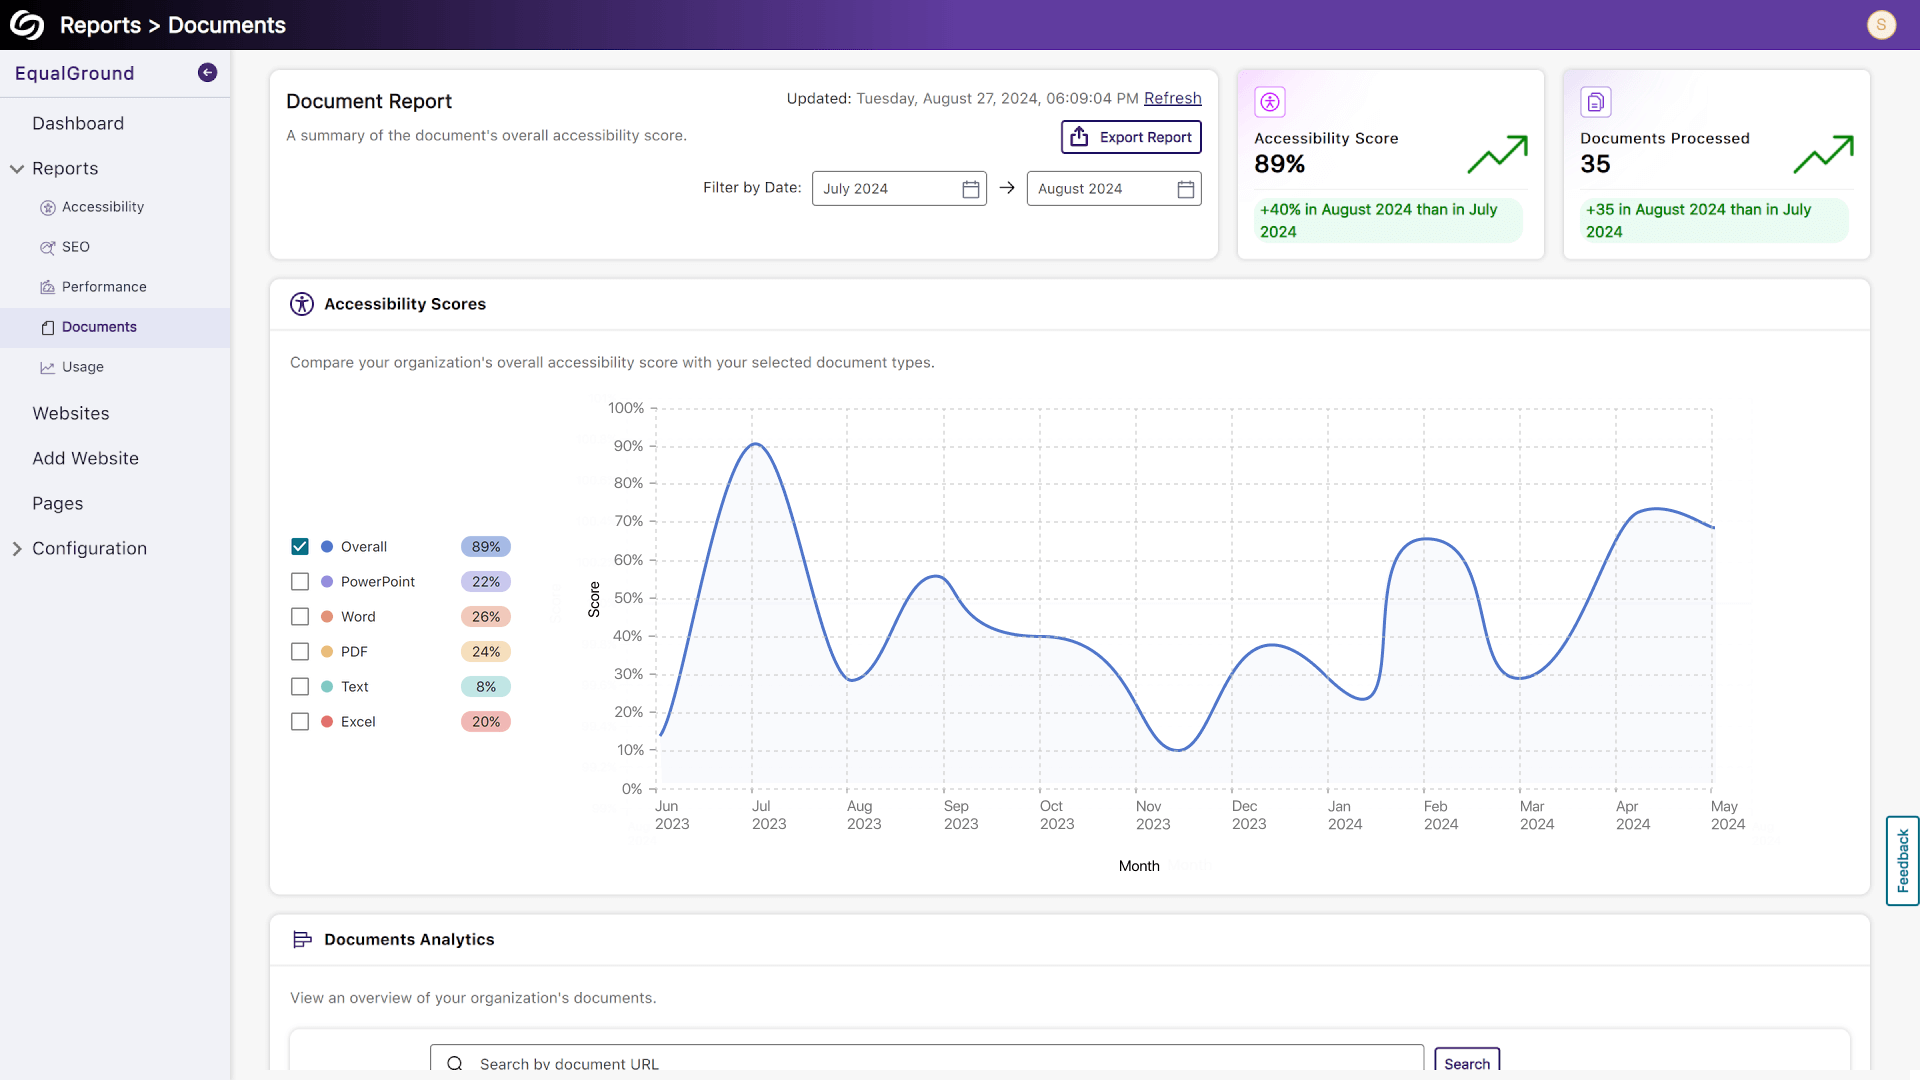The image size is (1920, 1080).
Task: Click the Documents sidebar icon
Action: coord(47,328)
